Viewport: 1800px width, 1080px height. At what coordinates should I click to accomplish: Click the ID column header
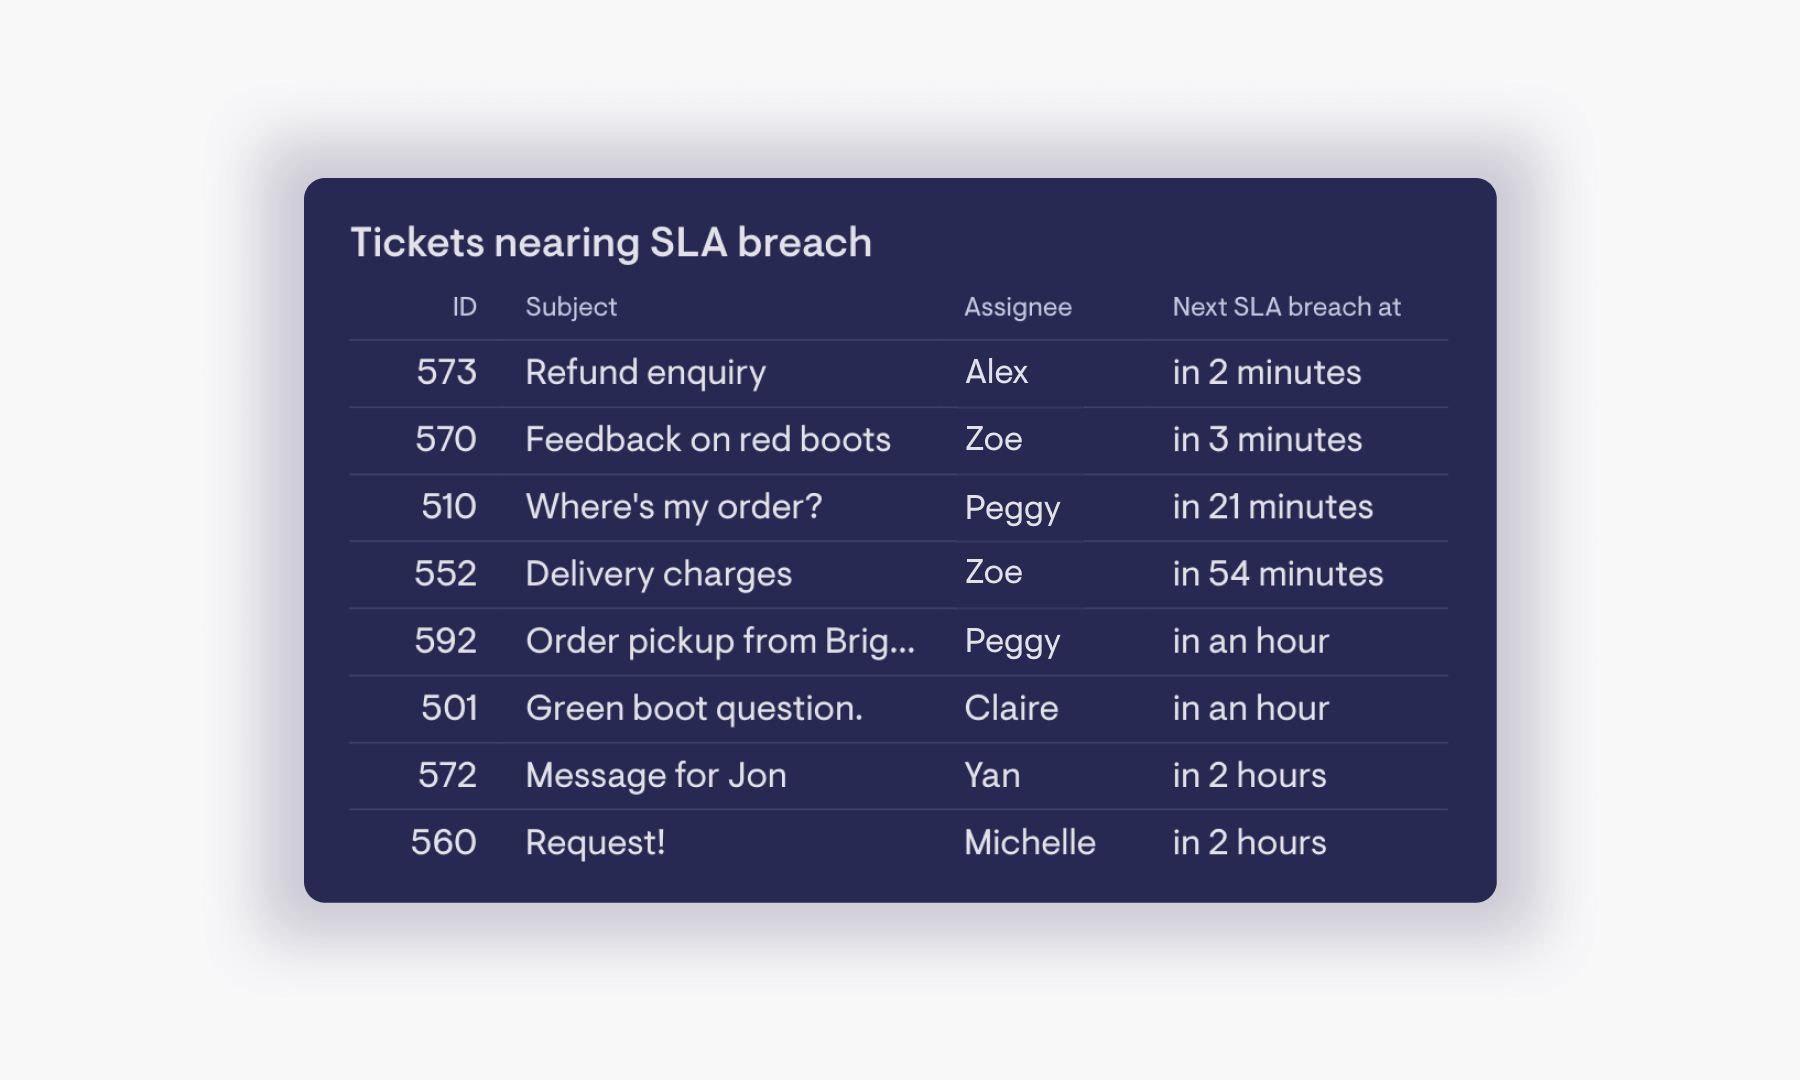pyautogui.click(x=464, y=307)
